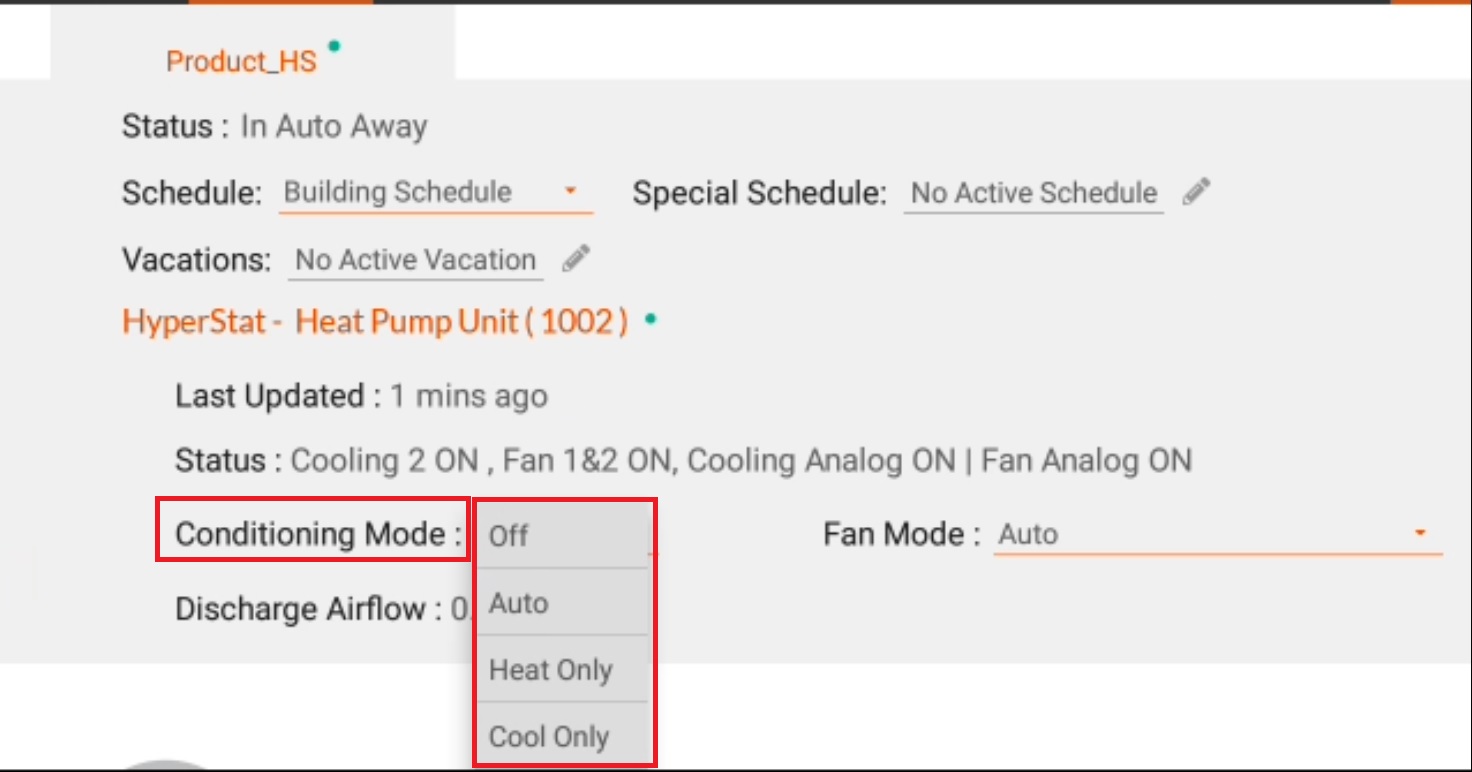
Task: Open Fan Mode field set to Auto
Action: coord(1217,534)
